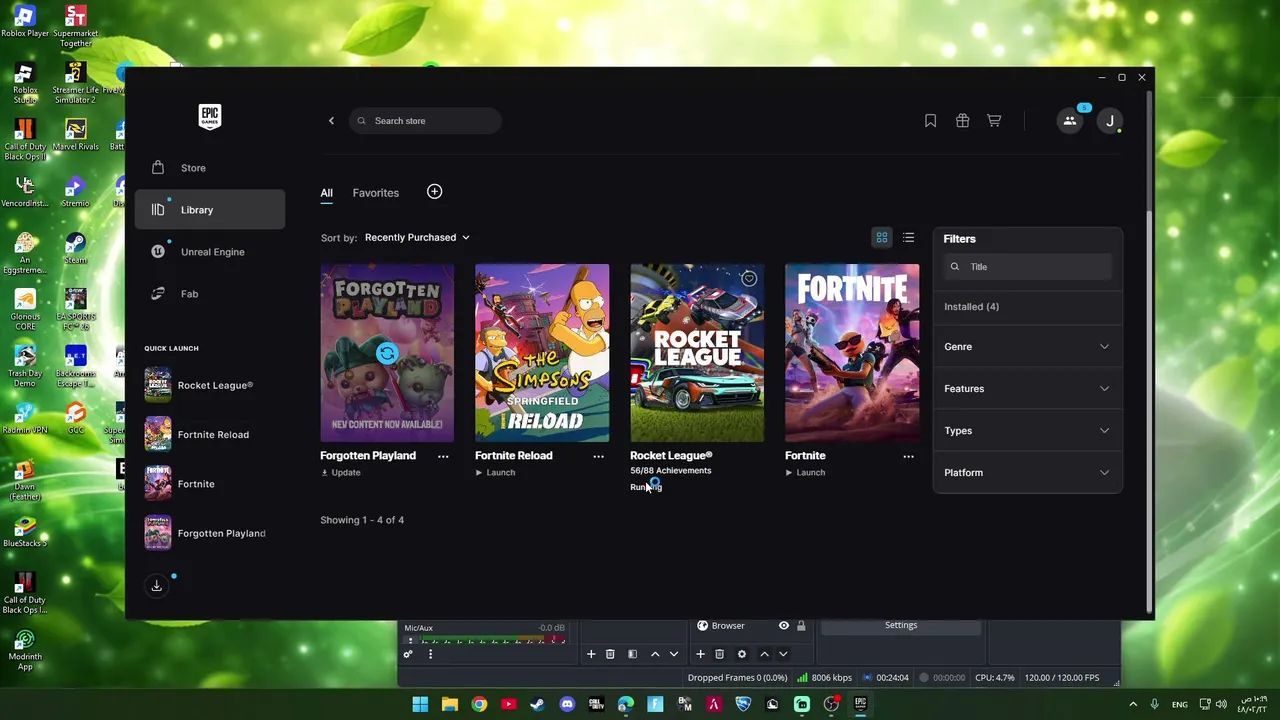Open the shopping cart
Image resolution: width=1280 pixels, height=720 pixels.
point(994,121)
